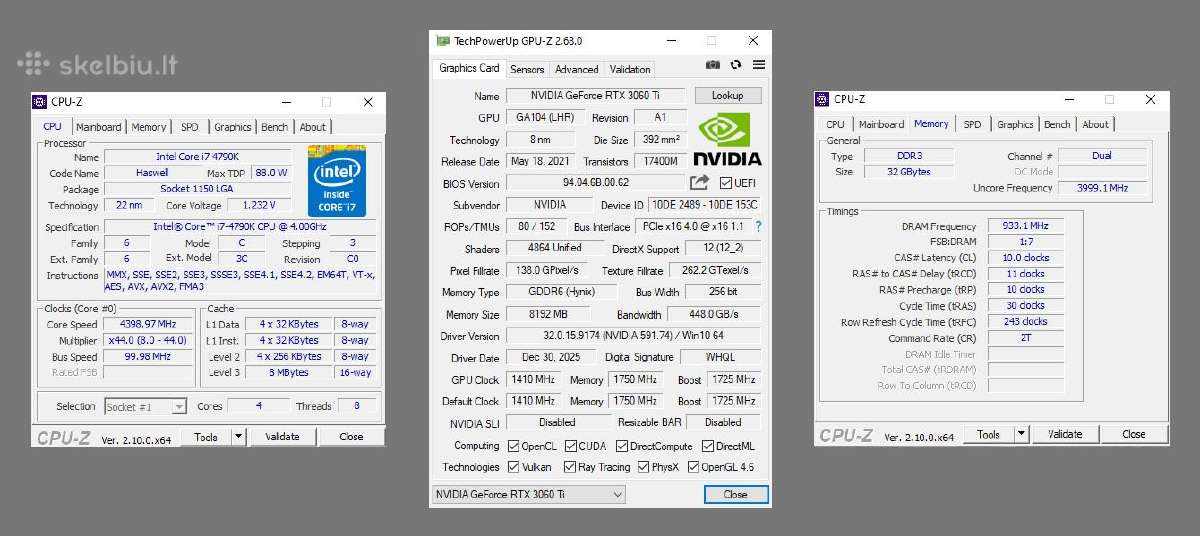This screenshot has height=536, width=1200.
Task: Click the title icon of the CPU tab CPU-Z window
Action: click(x=40, y=102)
